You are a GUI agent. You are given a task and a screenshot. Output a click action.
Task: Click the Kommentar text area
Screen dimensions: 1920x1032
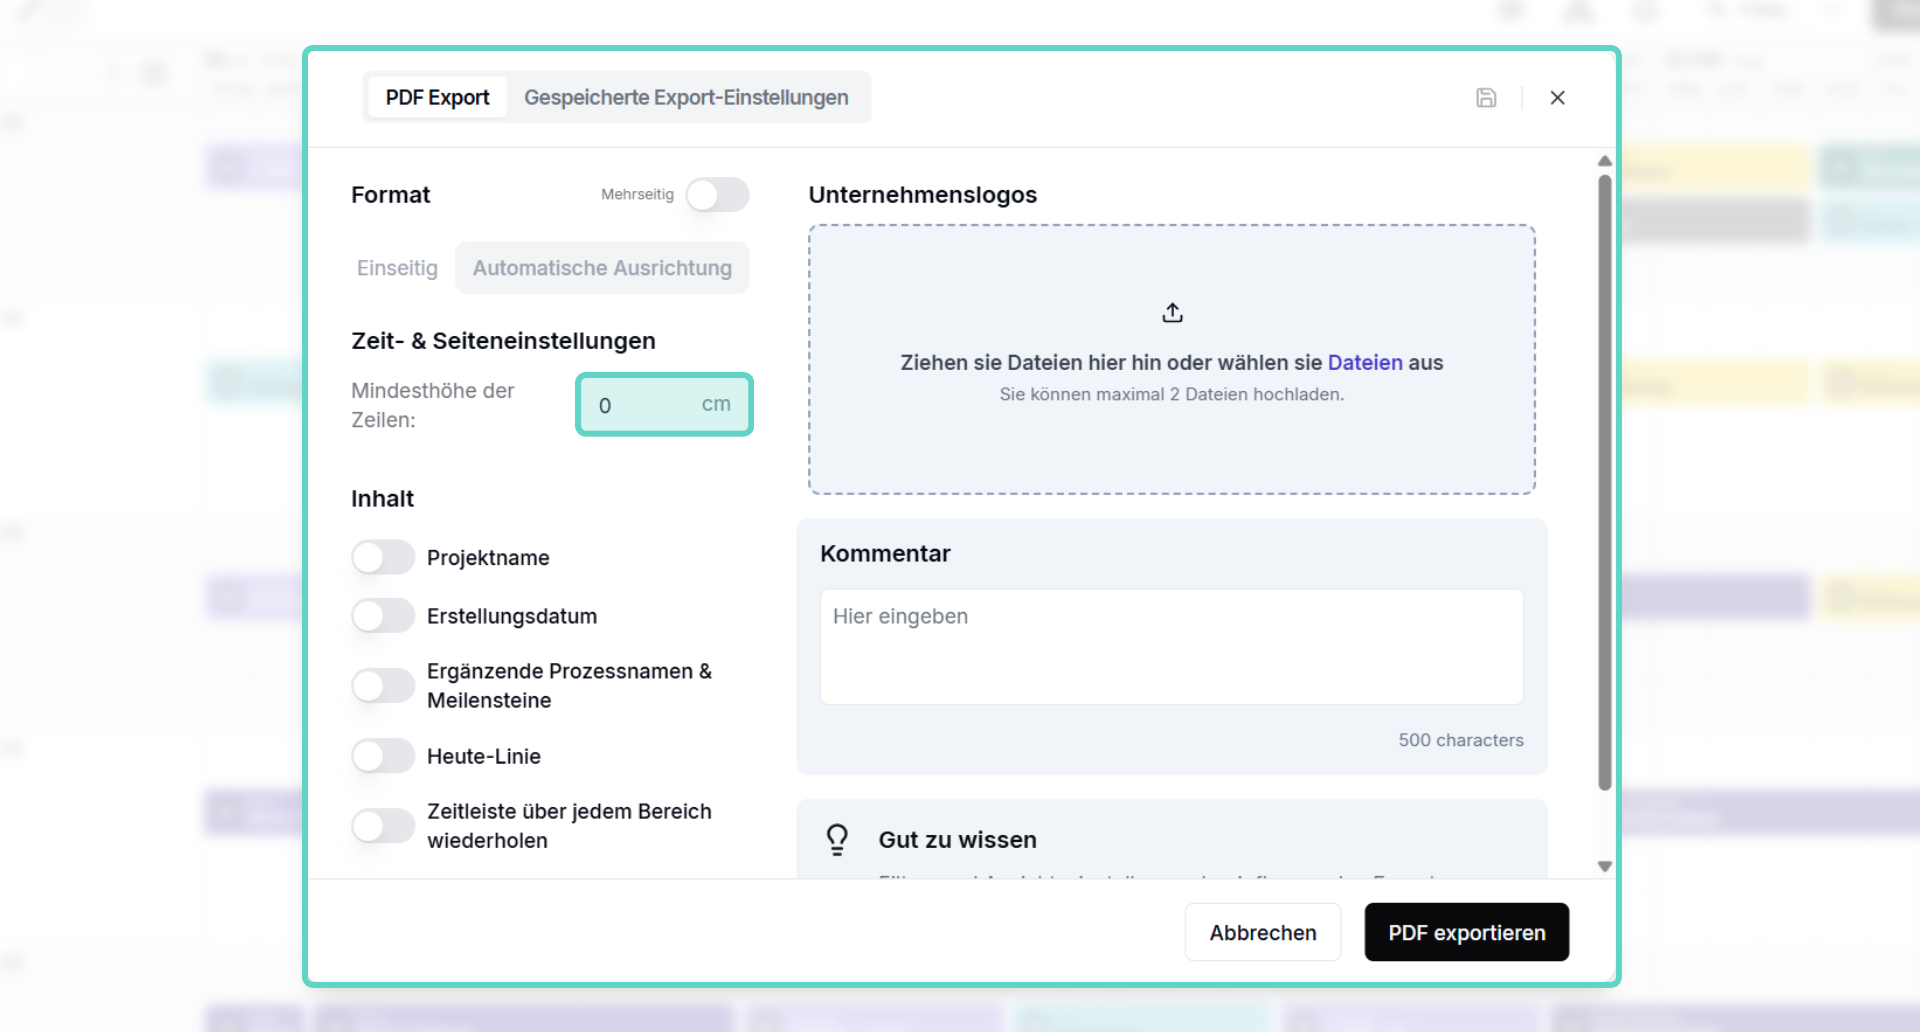pos(1172,647)
